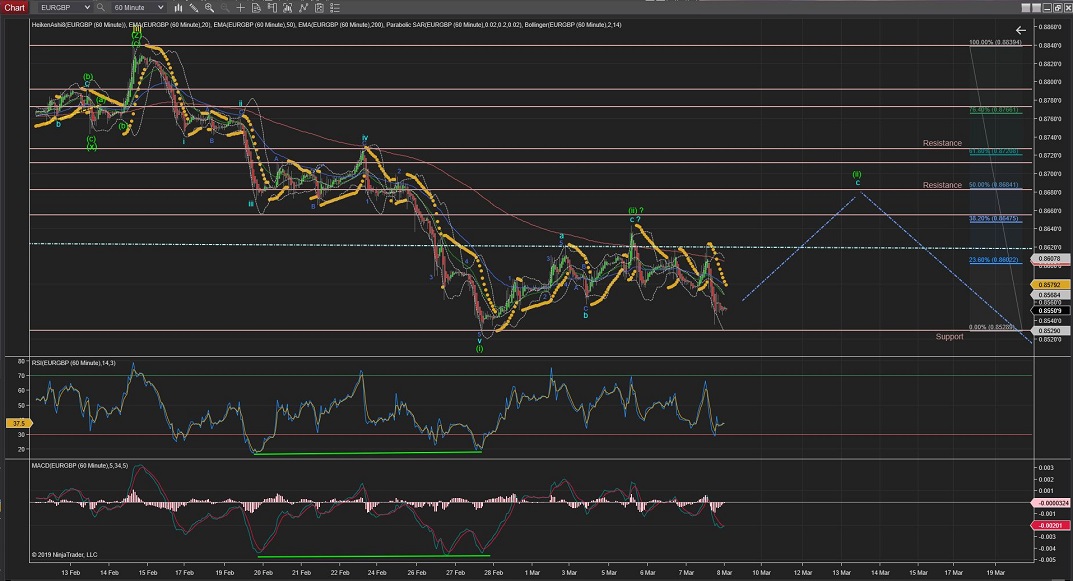Click the 0.86078 price marker on axis
The image size is (1073, 581).
point(1049,259)
